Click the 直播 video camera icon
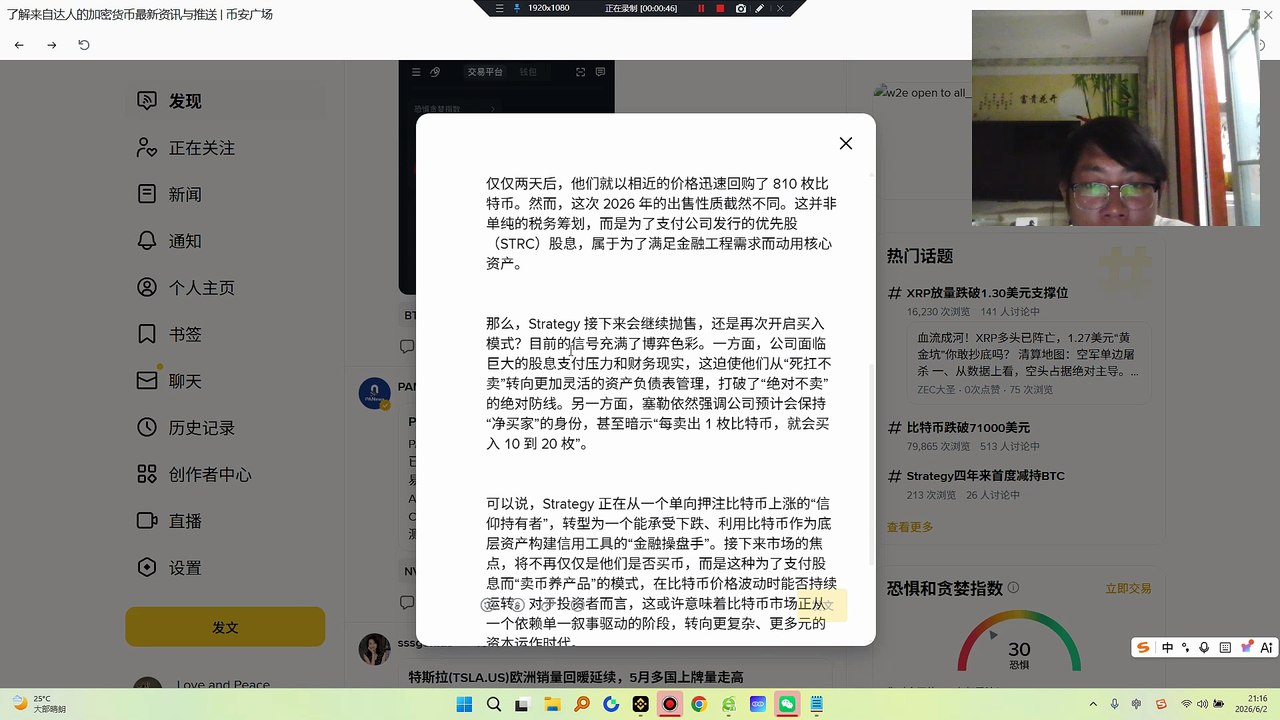Viewport: 1280px width, 720px height. pos(147,521)
